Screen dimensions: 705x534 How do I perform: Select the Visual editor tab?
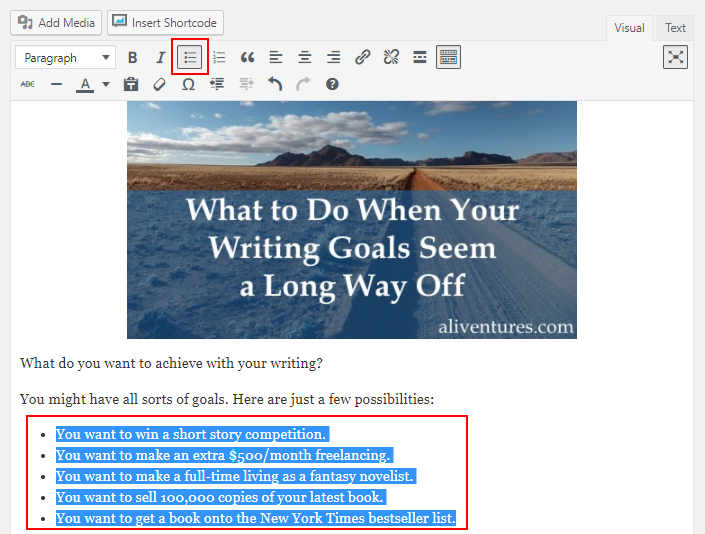pos(629,28)
